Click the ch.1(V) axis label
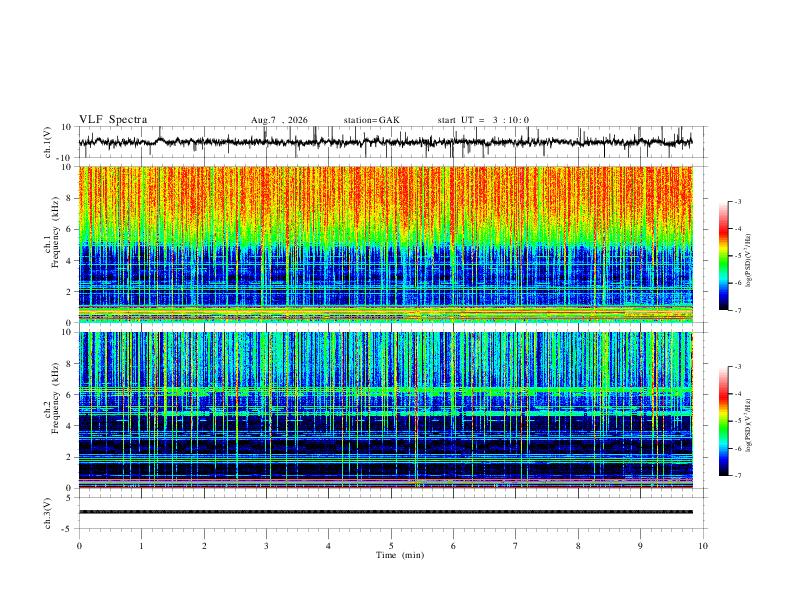 [48, 142]
